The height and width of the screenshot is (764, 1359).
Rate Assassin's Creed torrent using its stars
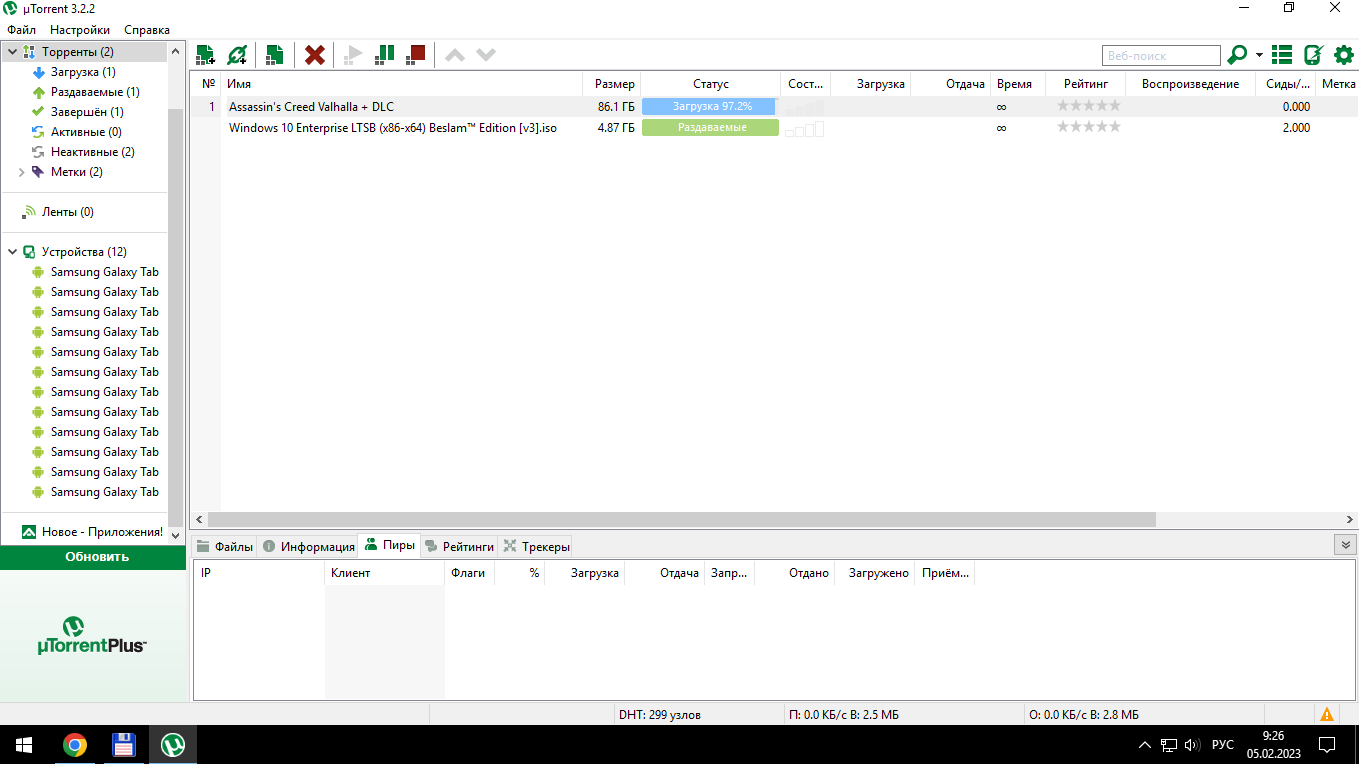[x=1089, y=106]
